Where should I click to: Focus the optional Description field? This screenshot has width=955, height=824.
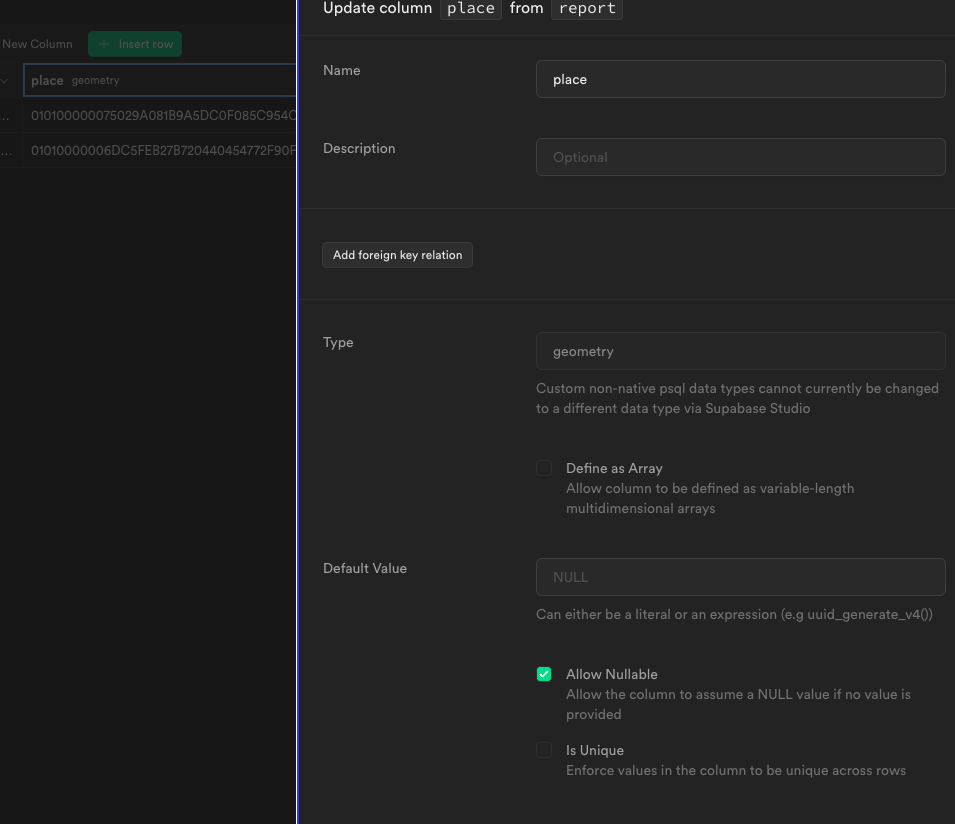(740, 157)
